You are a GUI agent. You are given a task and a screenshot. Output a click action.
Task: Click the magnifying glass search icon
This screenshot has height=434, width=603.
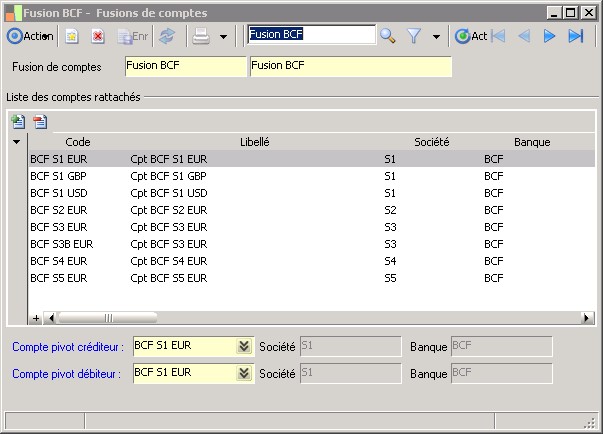388,36
